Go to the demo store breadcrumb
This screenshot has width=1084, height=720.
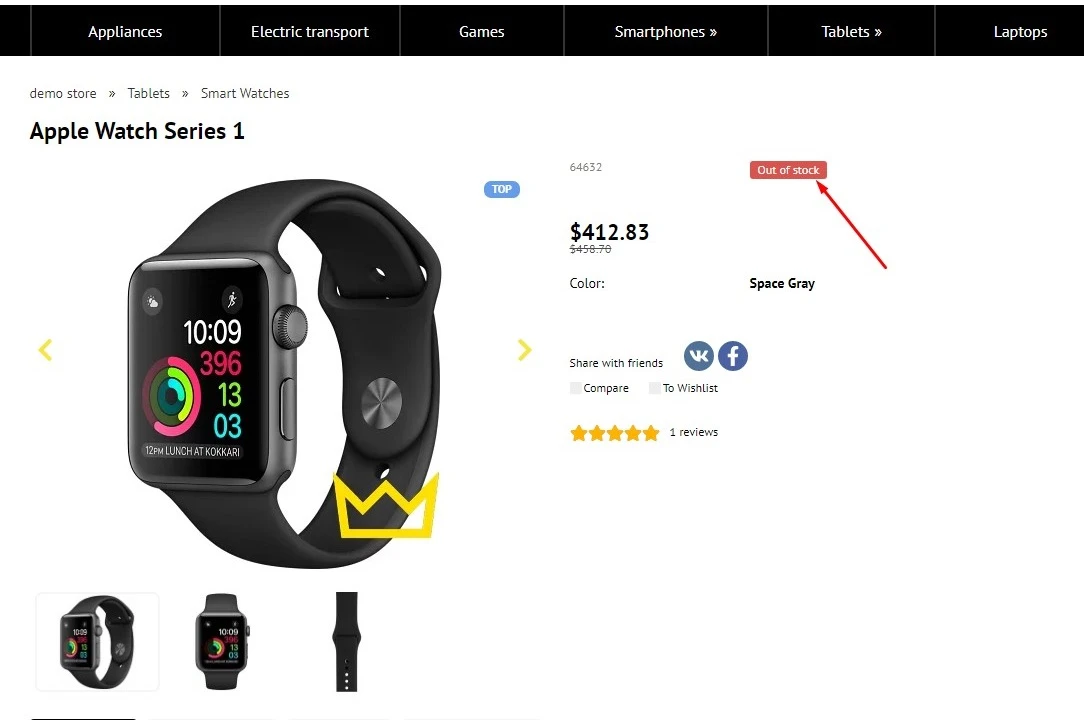[x=63, y=93]
